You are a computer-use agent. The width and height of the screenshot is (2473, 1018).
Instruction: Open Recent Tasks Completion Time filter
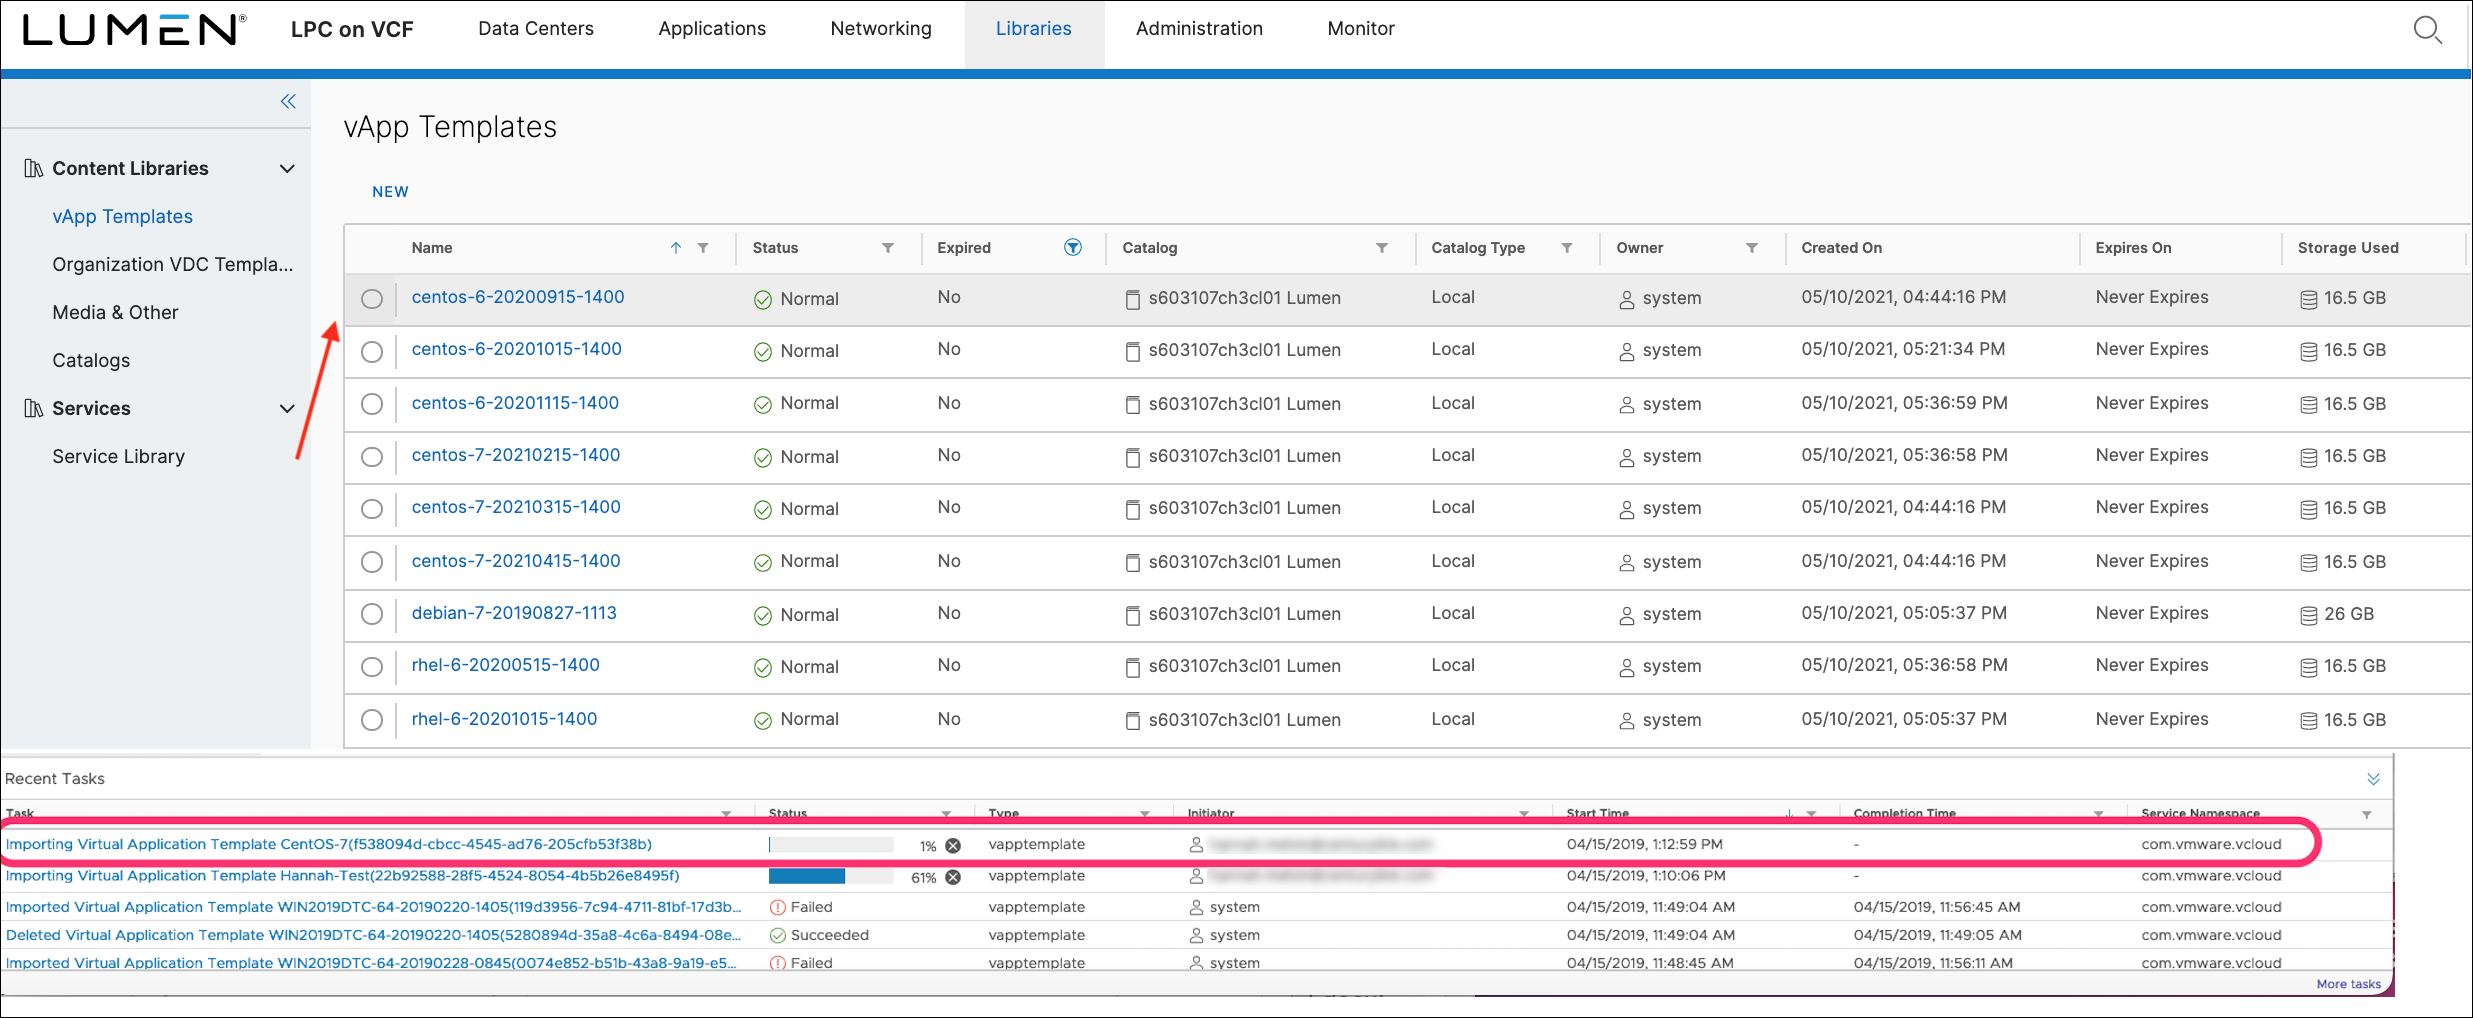point(2099,814)
